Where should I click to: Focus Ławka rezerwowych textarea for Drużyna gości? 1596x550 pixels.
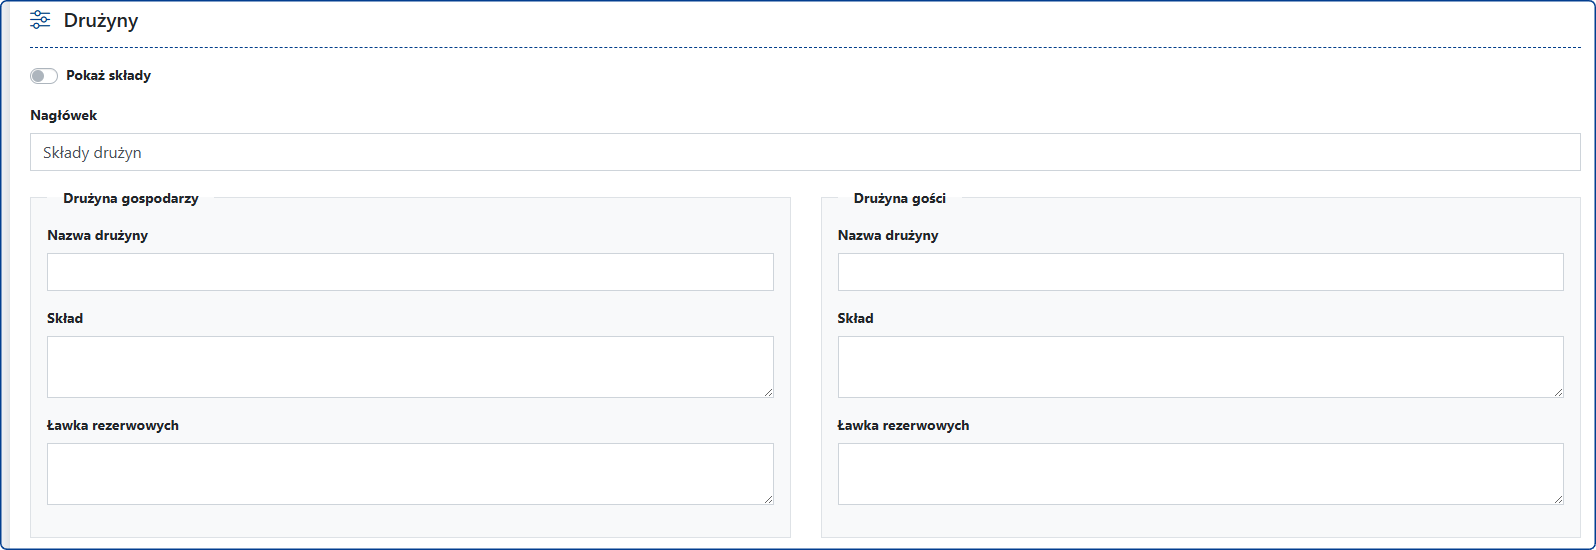(1200, 474)
